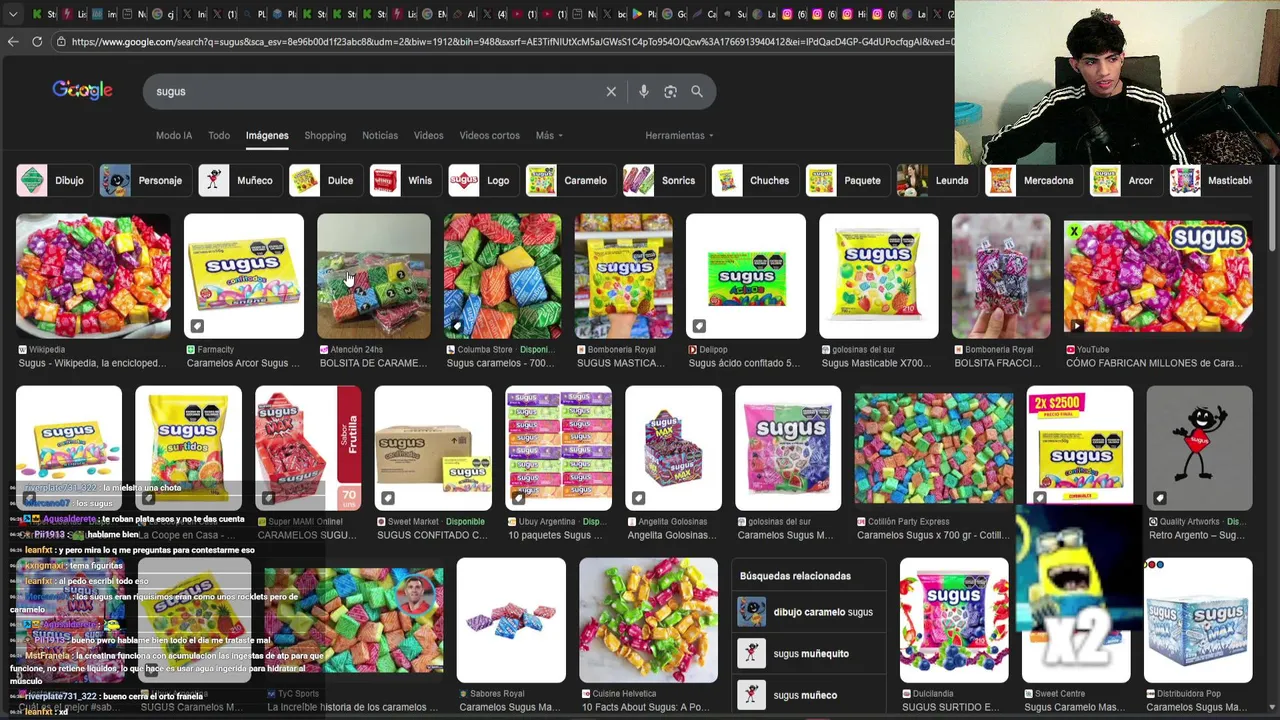
Task: Reload the page
Action: coord(37,41)
